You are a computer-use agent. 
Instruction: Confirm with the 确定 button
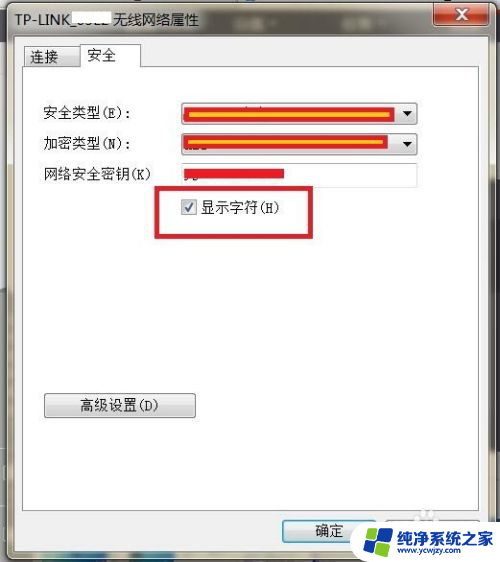[x=329, y=531]
